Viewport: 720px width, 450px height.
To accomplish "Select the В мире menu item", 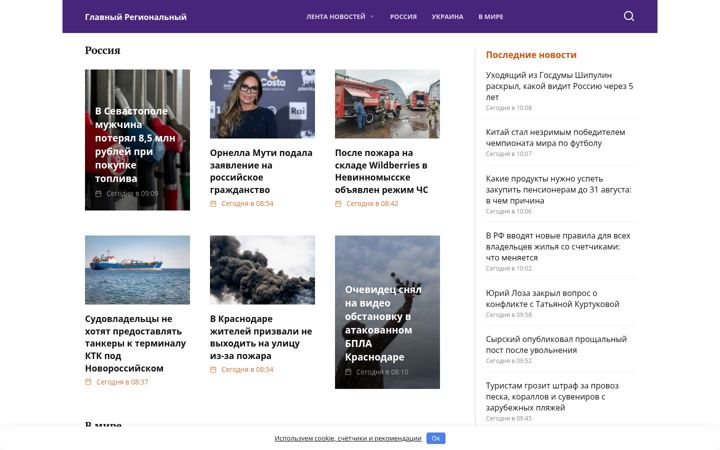I will (490, 17).
